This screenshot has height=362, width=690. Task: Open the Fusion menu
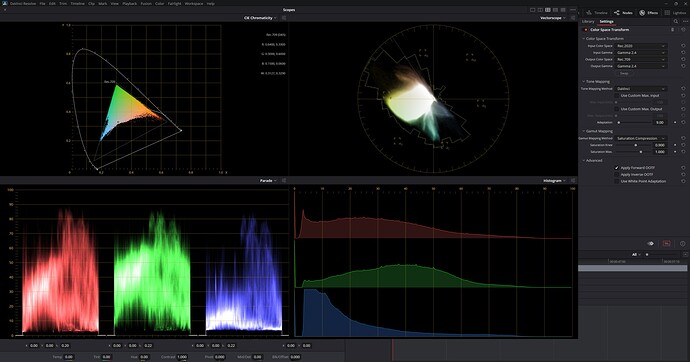click(146, 4)
